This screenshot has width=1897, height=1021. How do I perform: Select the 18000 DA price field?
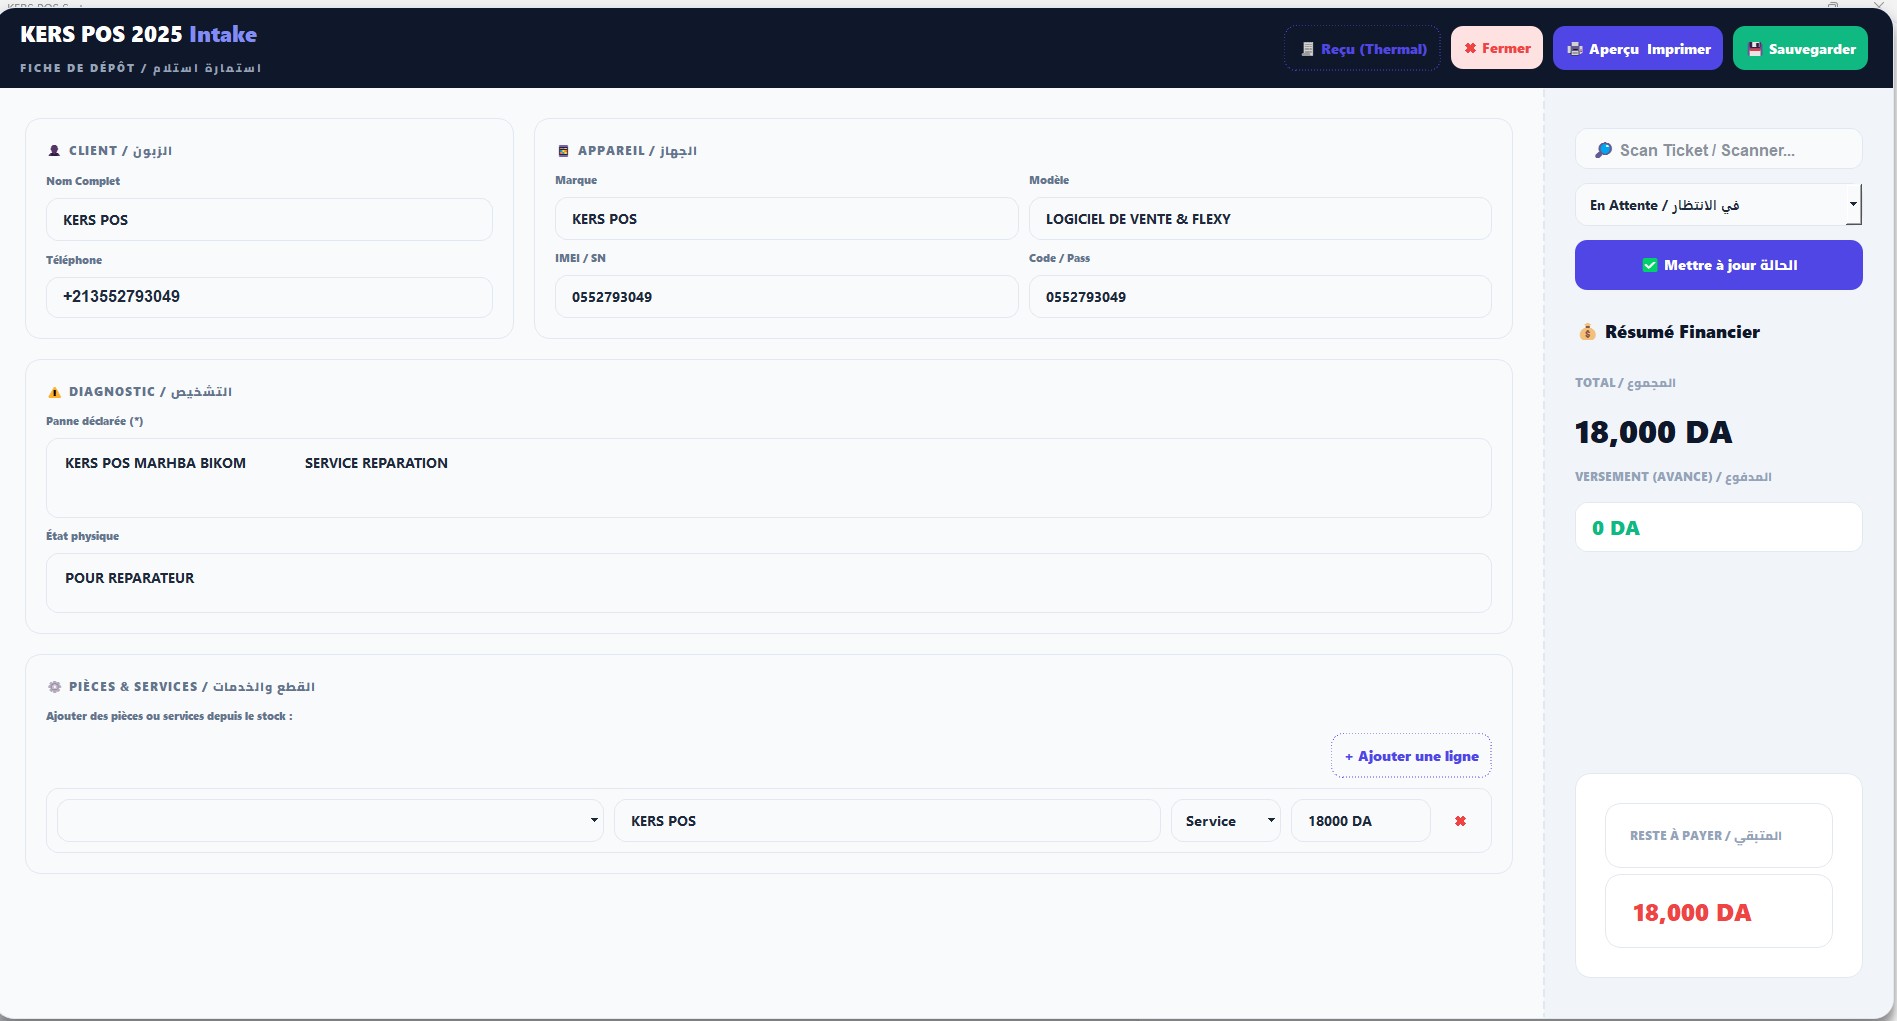pyautogui.click(x=1360, y=821)
